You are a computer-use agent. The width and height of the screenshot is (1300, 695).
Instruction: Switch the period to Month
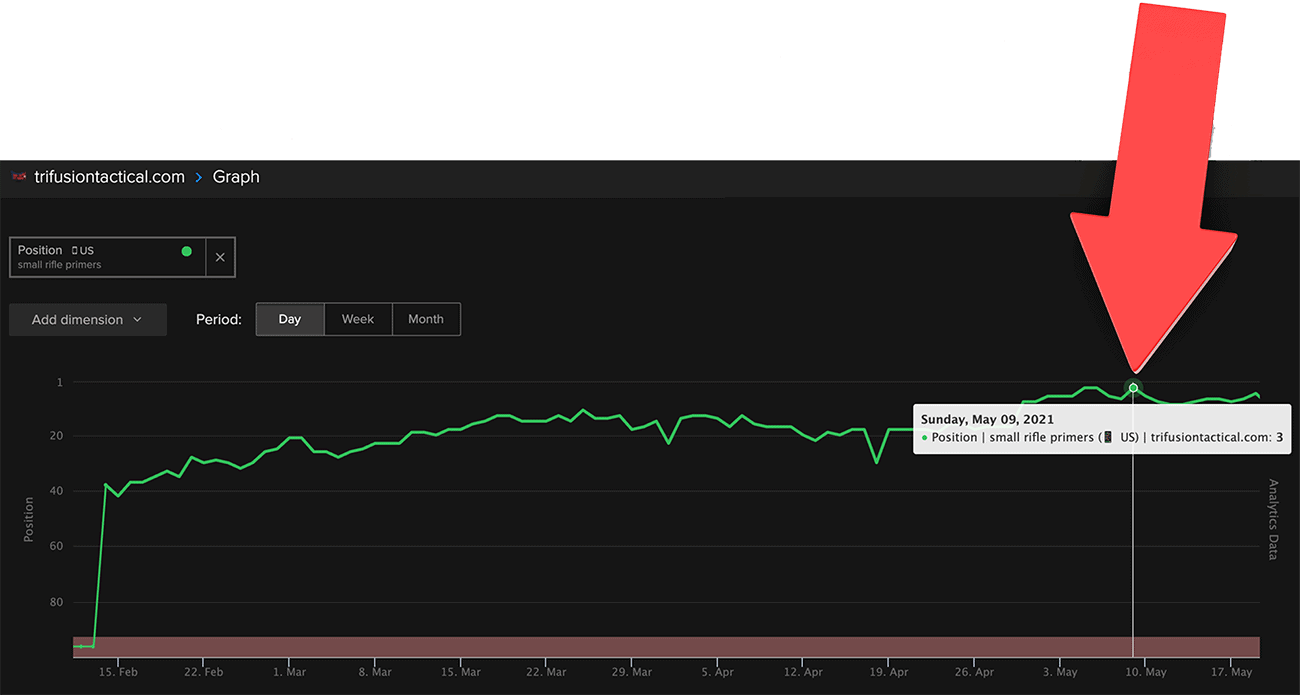(426, 319)
